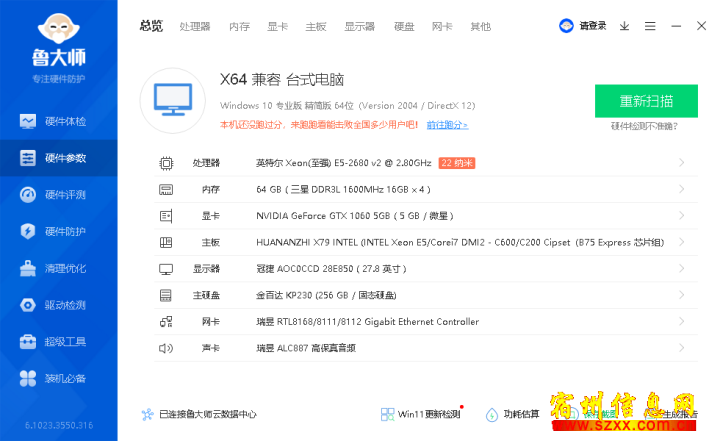Expand the 处理器 row chevron
The width and height of the screenshot is (720, 441).
coord(682,163)
